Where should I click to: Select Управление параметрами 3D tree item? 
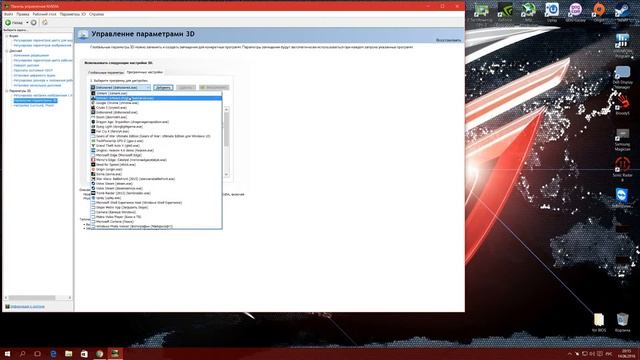click(35, 100)
